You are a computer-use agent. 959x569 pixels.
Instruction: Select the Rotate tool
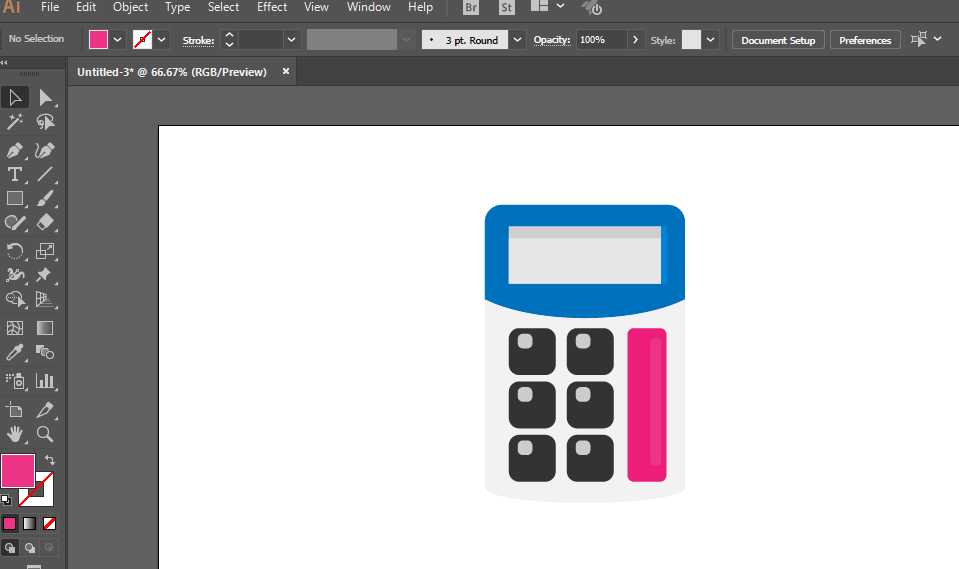pyautogui.click(x=15, y=251)
